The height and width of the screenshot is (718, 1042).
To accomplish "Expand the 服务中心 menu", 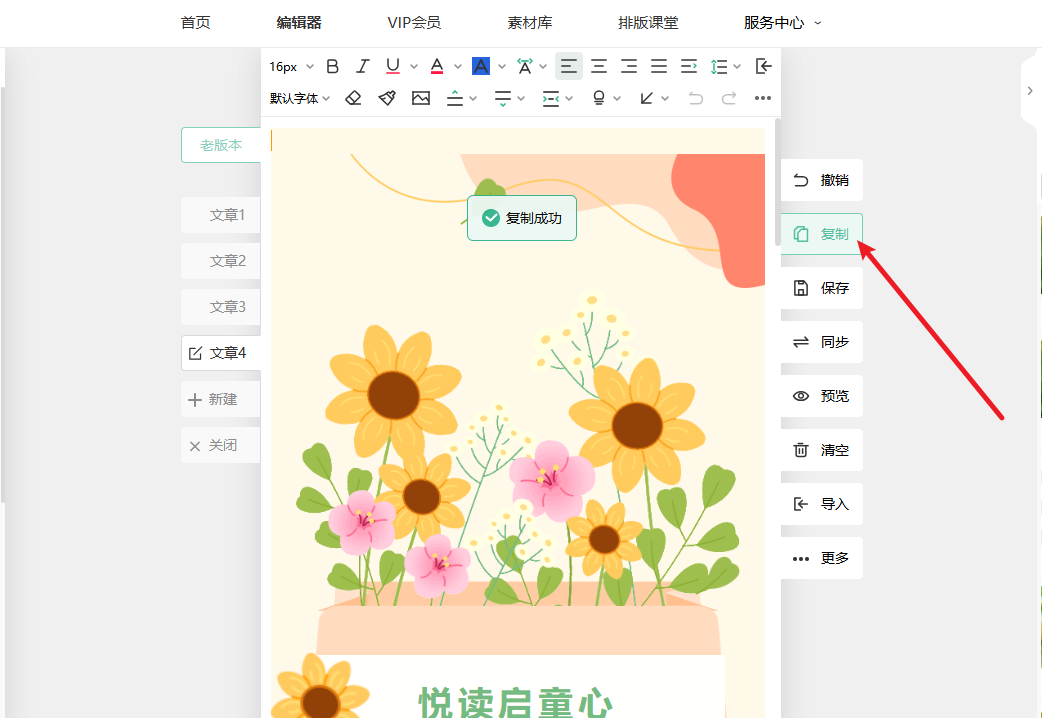I will [782, 23].
